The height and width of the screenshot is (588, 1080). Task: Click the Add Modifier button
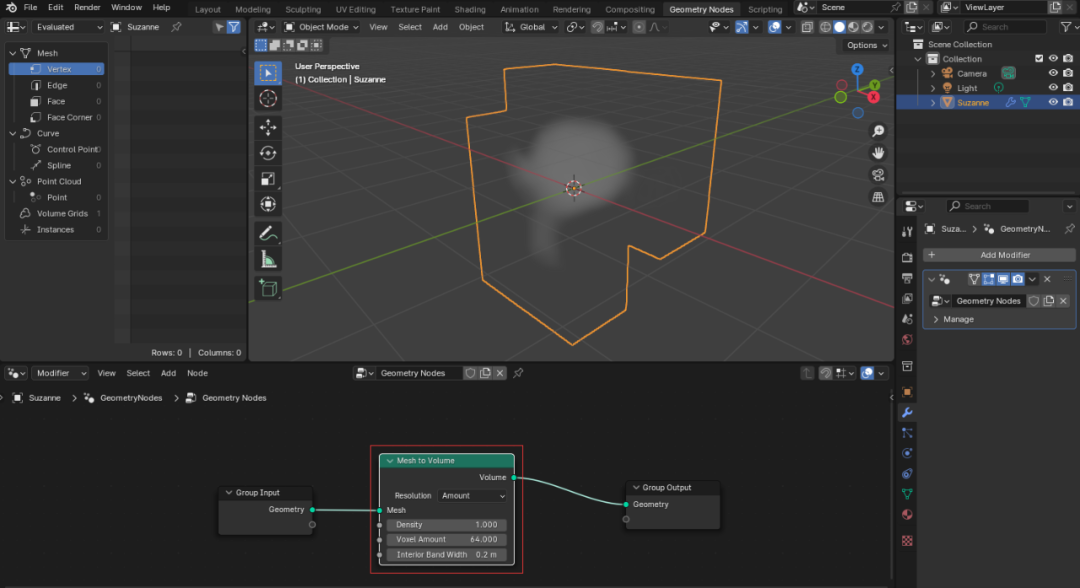tap(999, 255)
